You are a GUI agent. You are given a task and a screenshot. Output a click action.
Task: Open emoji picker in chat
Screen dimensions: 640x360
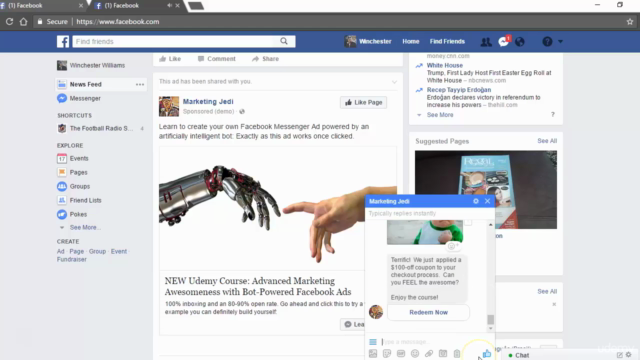pos(415,353)
